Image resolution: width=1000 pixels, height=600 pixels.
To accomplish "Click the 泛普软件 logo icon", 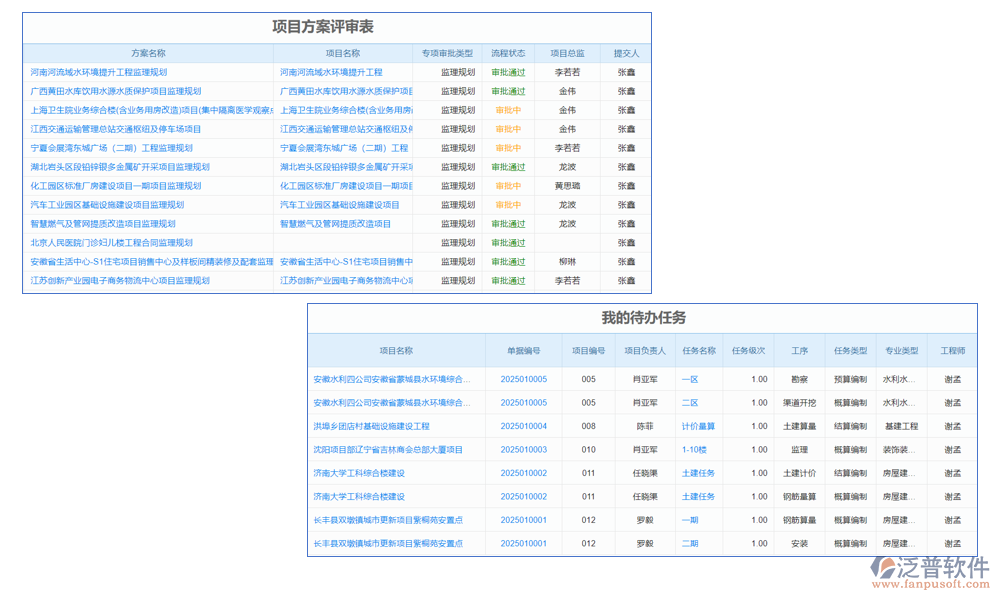I will [x=882, y=565].
